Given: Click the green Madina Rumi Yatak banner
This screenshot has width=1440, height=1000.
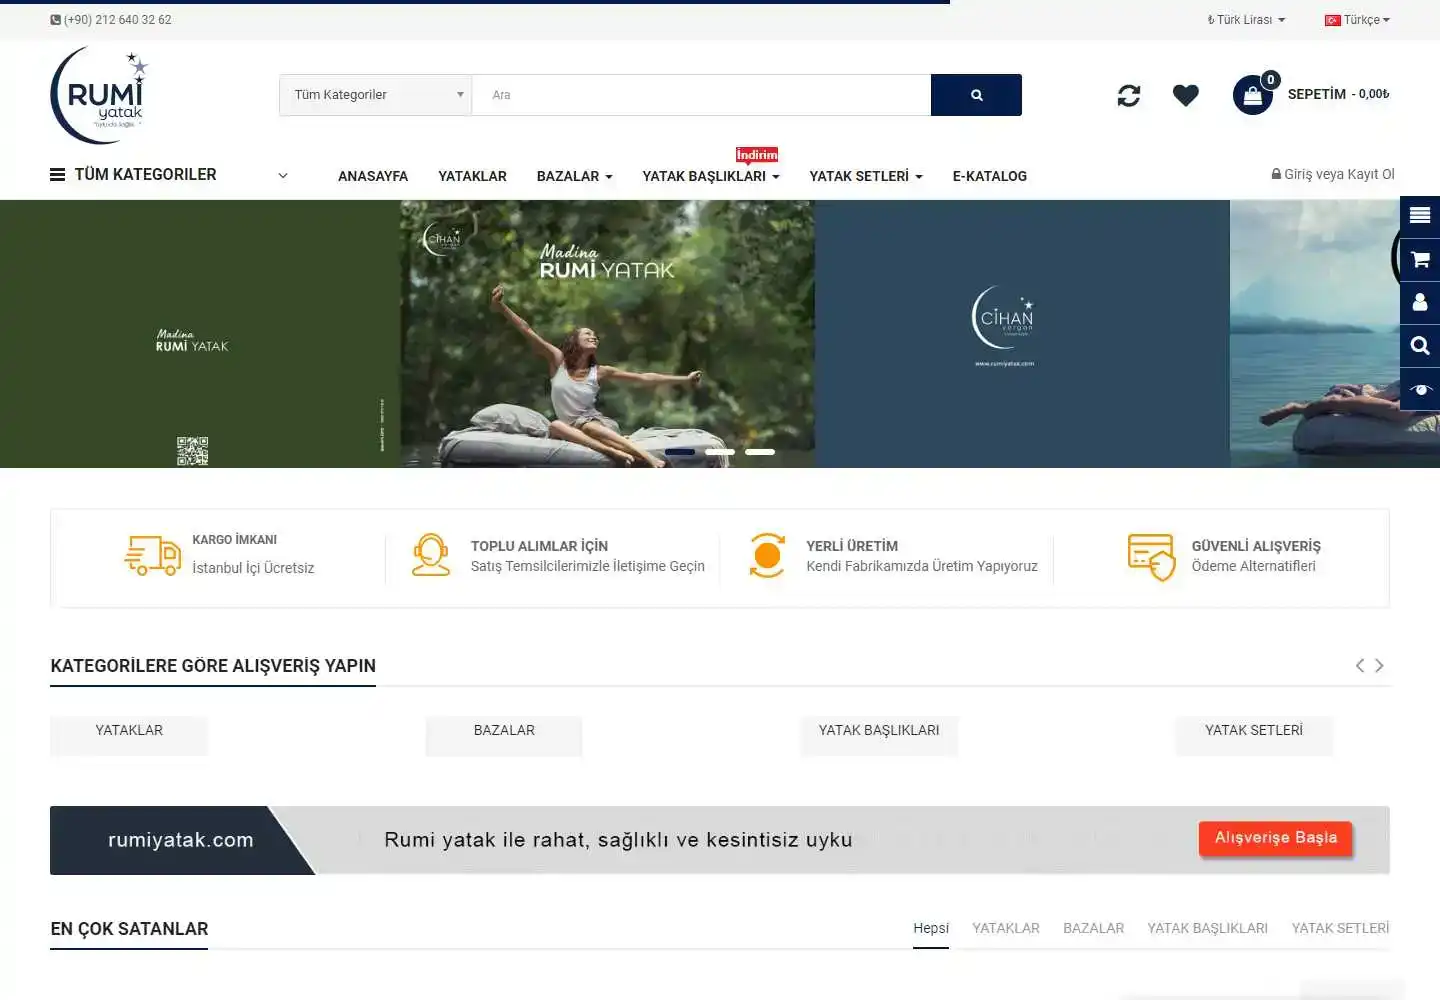Looking at the screenshot, I should (200, 334).
